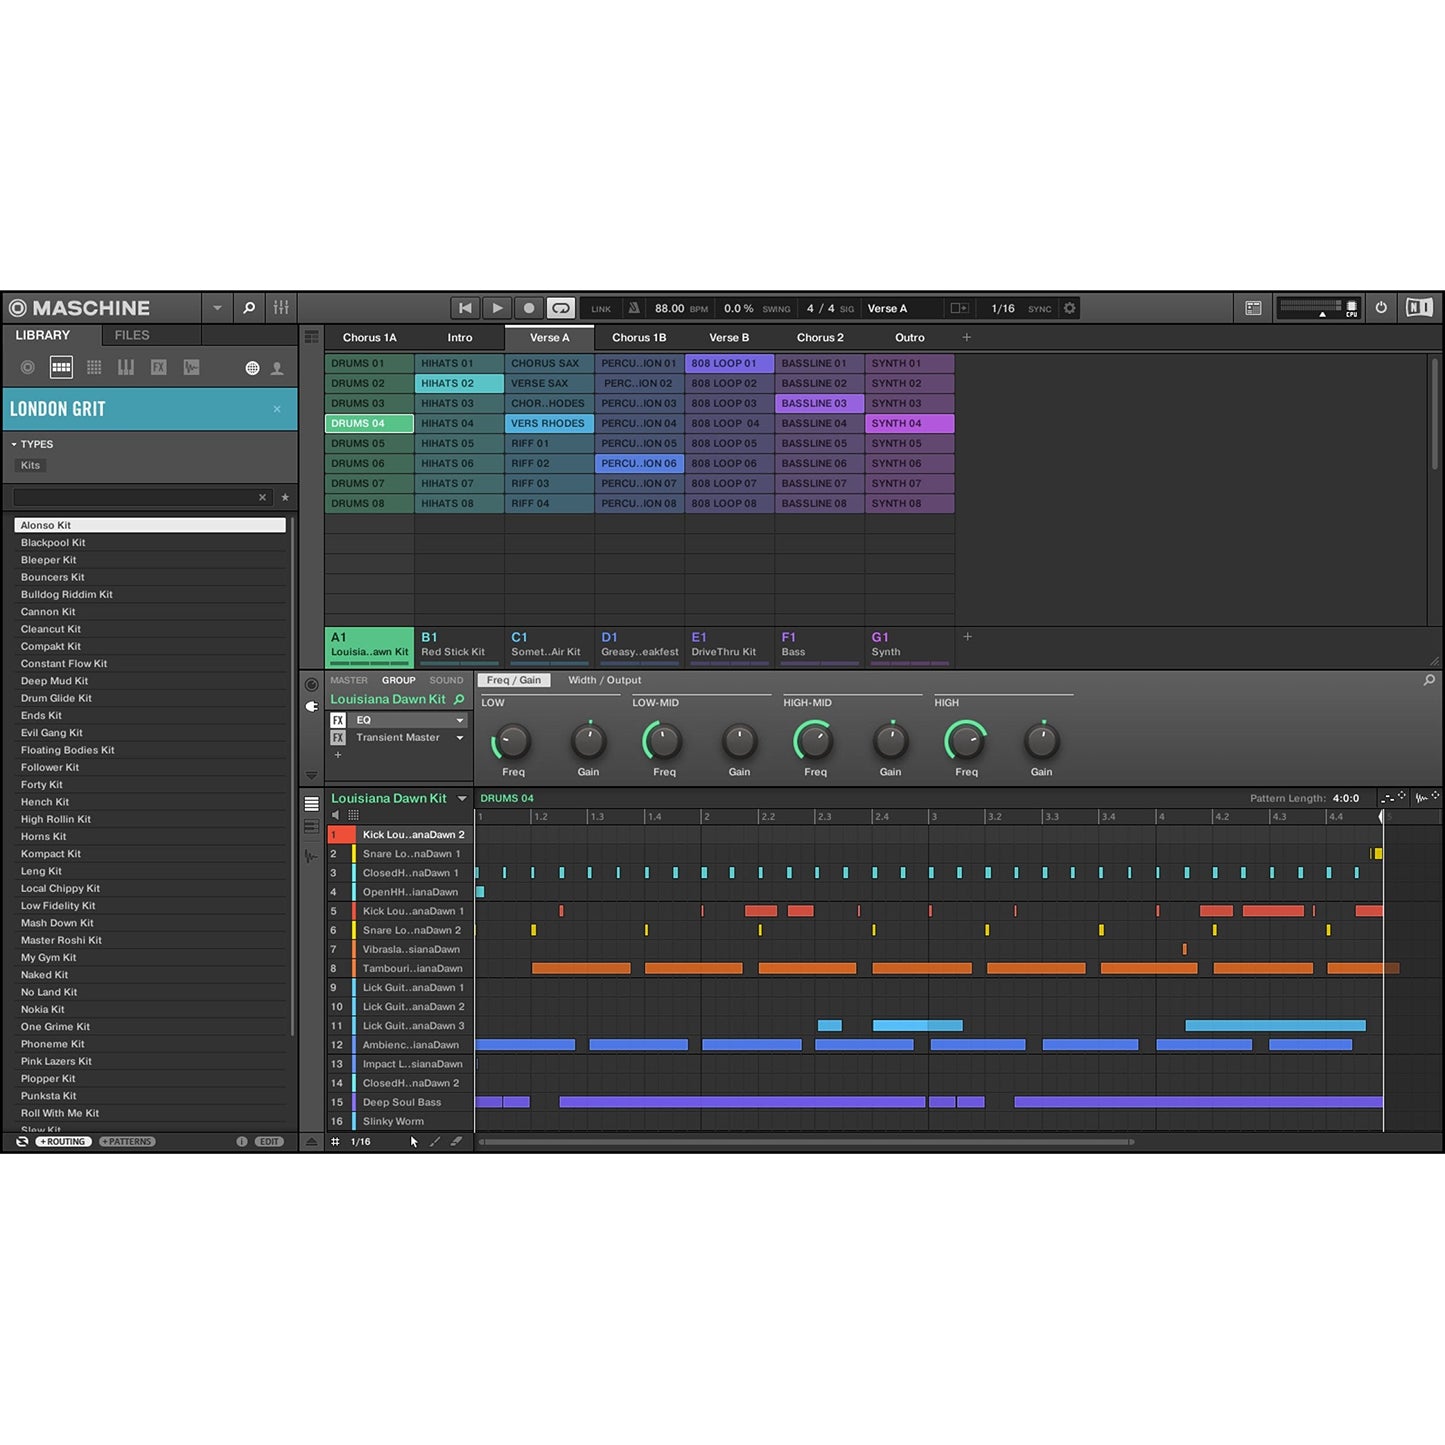Open the Chorus 1B scene tab
1445x1445 pixels.
639,337
